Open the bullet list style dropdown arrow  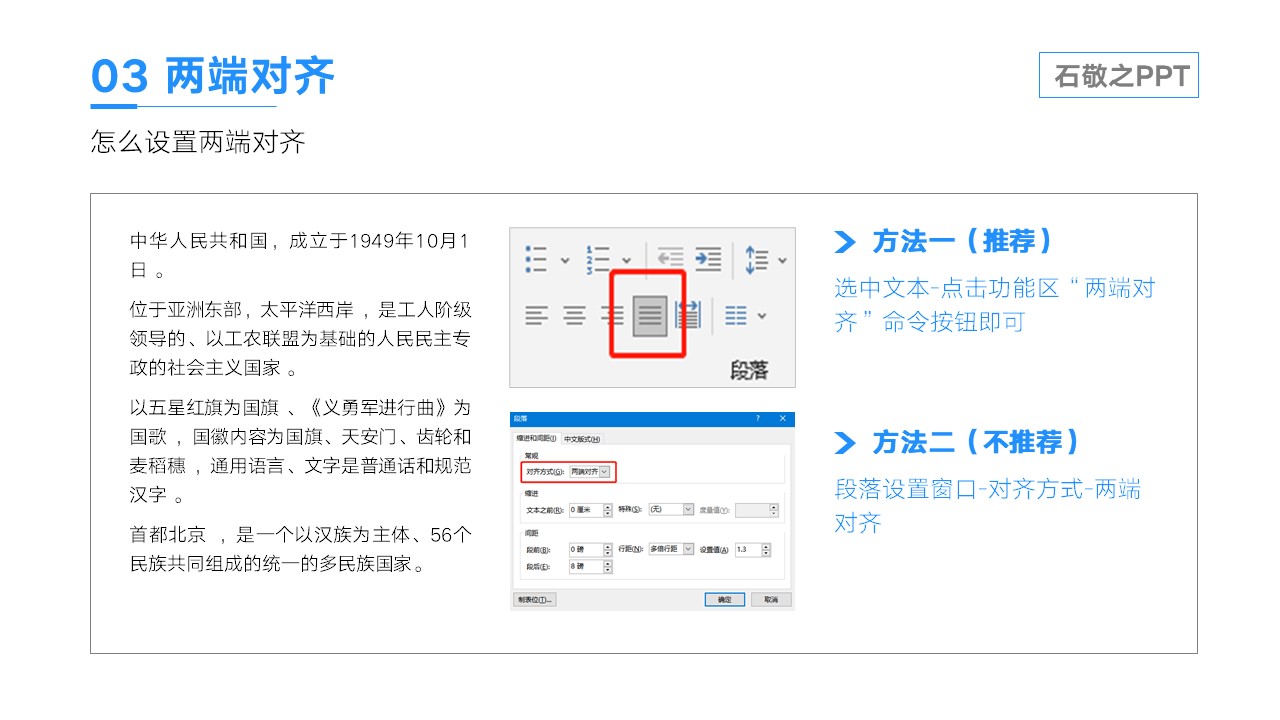[565, 260]
